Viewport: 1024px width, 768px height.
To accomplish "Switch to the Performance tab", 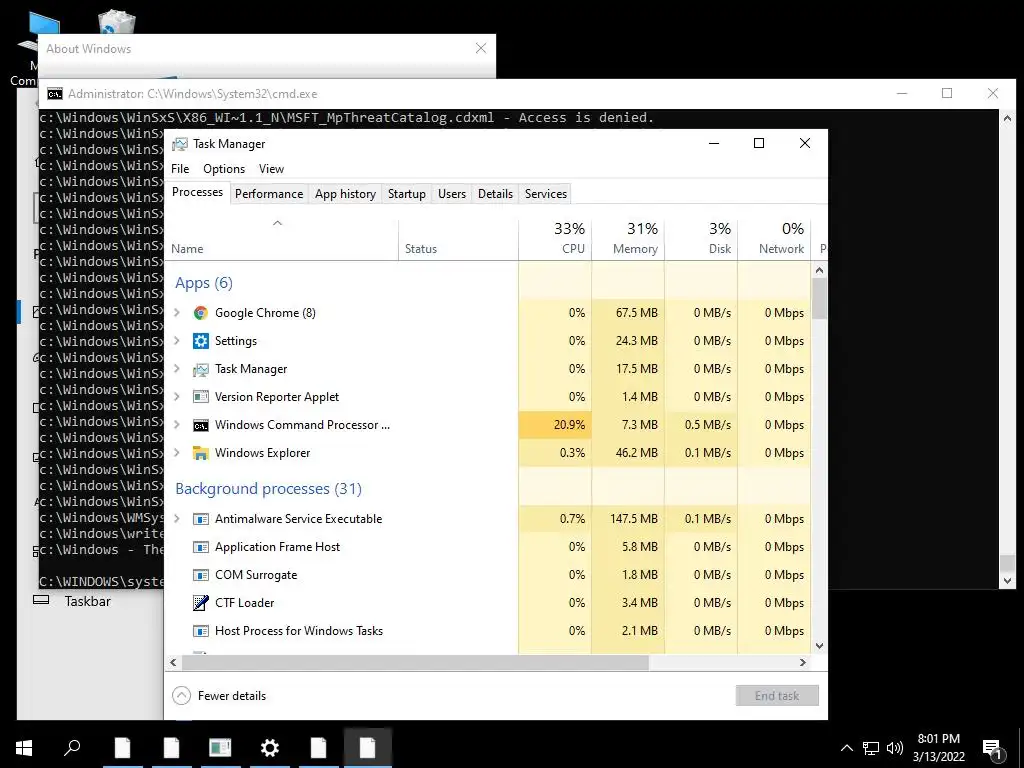I will pos(269,194).
